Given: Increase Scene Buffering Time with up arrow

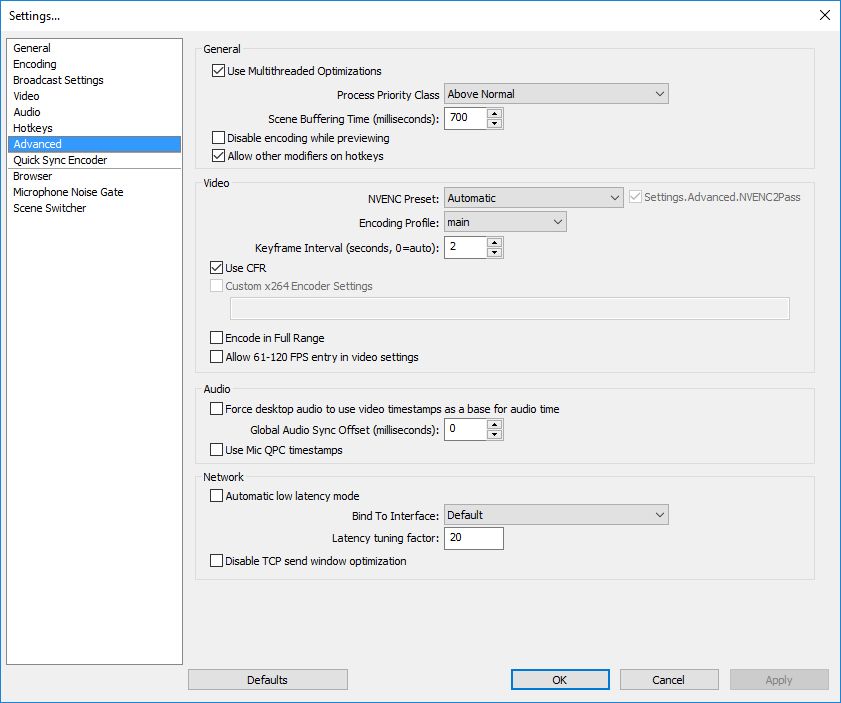Looking at the screenshot, I should [x=494, y=113].
